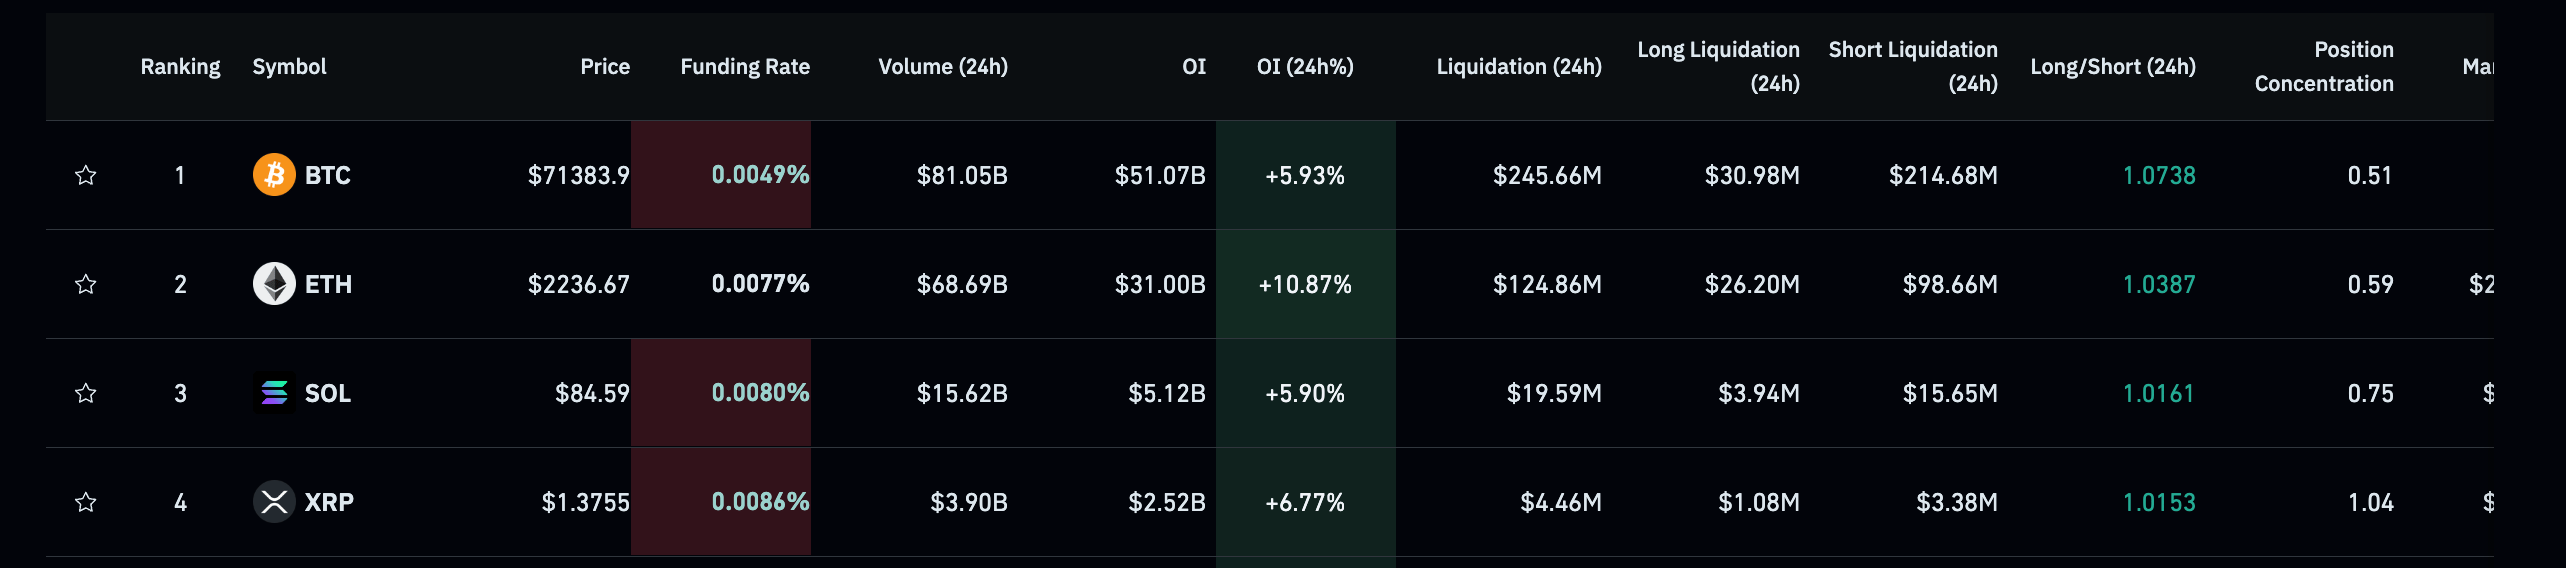Sort by Liquidation (24h) header
This screenshot has height=568, width=2566.
[1518, 67]
